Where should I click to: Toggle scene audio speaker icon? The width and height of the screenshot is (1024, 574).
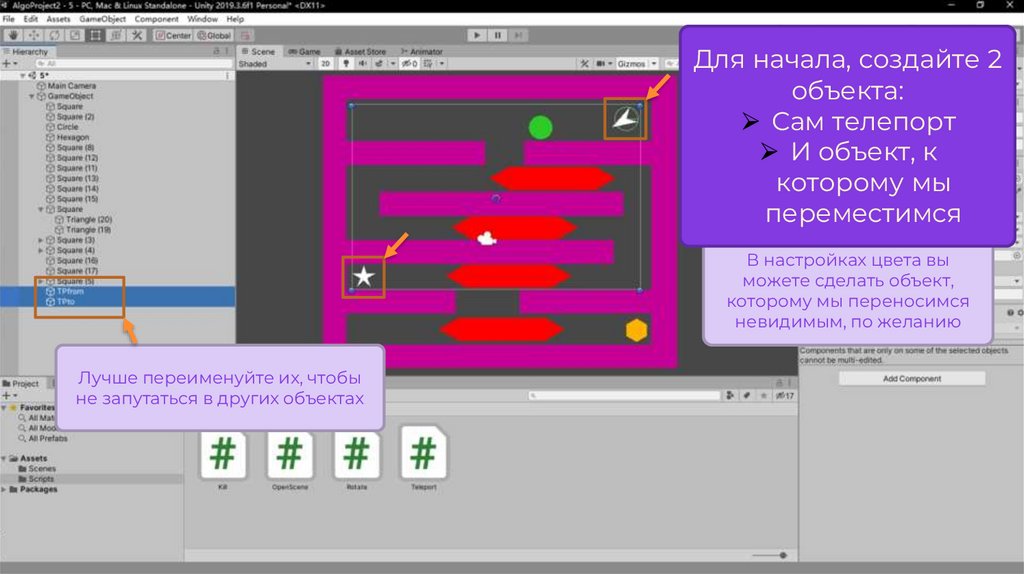click(362, 64)
